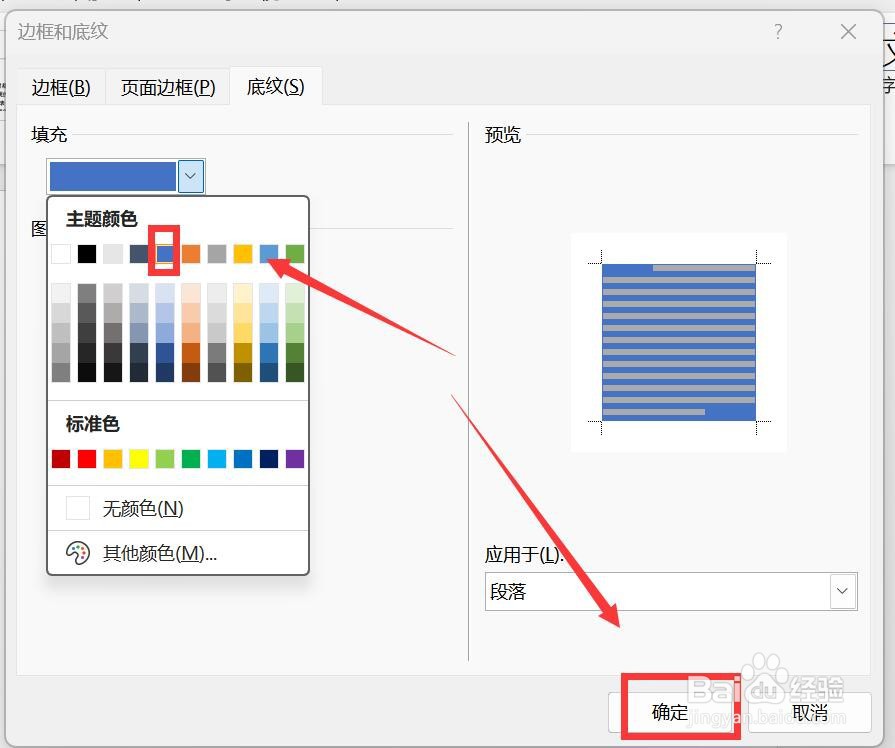Open the 应用于 dropdown showing 段落
This screenshot has height=748, width=895.
[842, 591]
